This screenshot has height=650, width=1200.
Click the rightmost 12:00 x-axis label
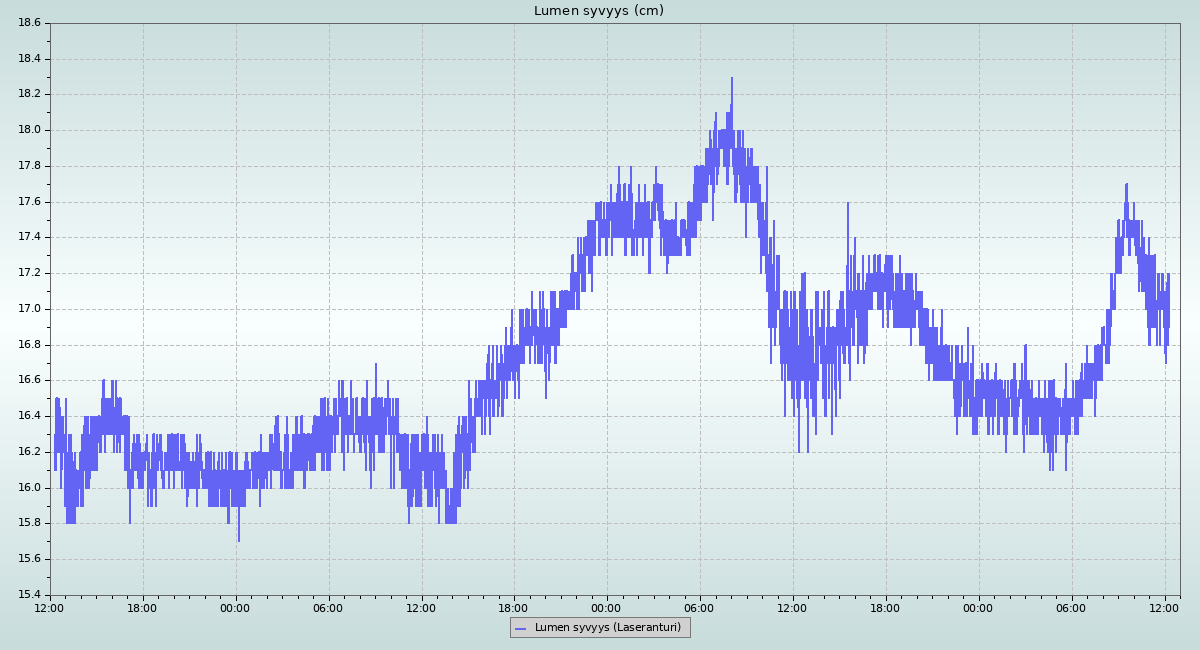click(x=1164, y=608)
